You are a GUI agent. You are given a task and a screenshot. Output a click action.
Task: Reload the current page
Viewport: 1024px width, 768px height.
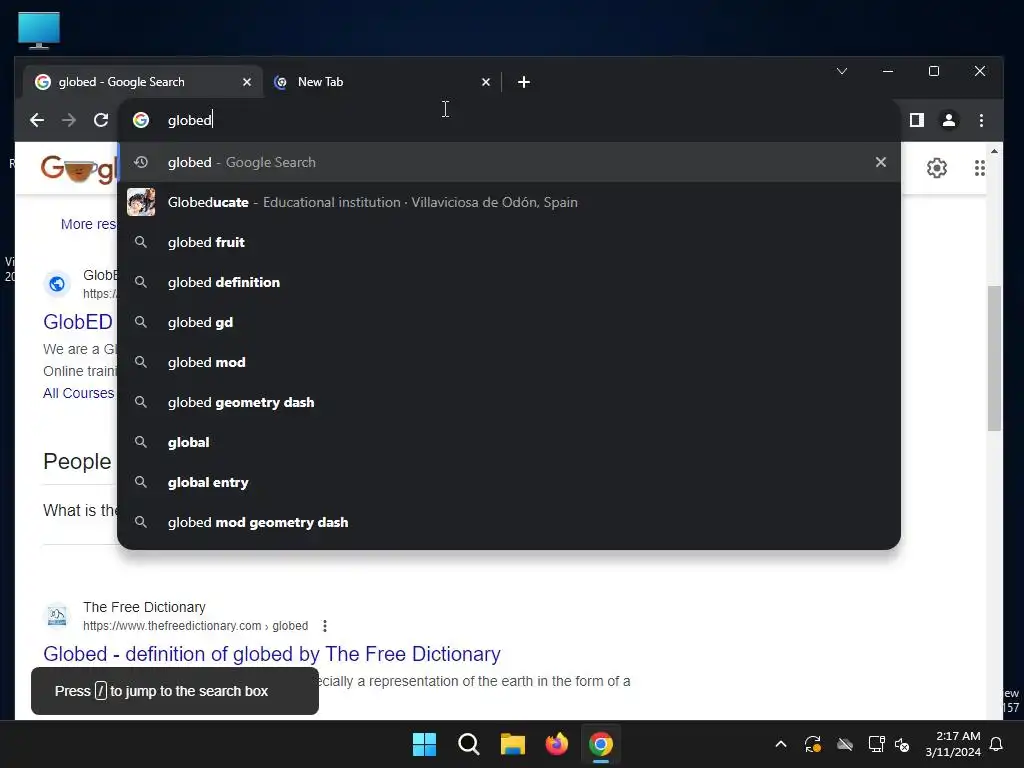[x=101, y=120]
